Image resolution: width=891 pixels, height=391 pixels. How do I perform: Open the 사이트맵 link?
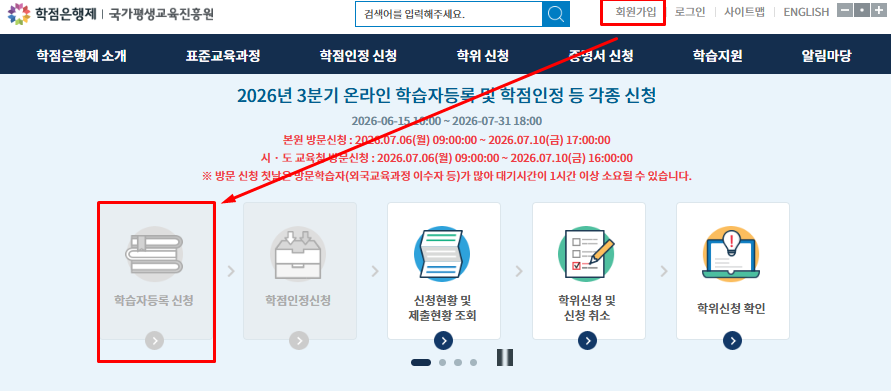[x=744, y=11]
